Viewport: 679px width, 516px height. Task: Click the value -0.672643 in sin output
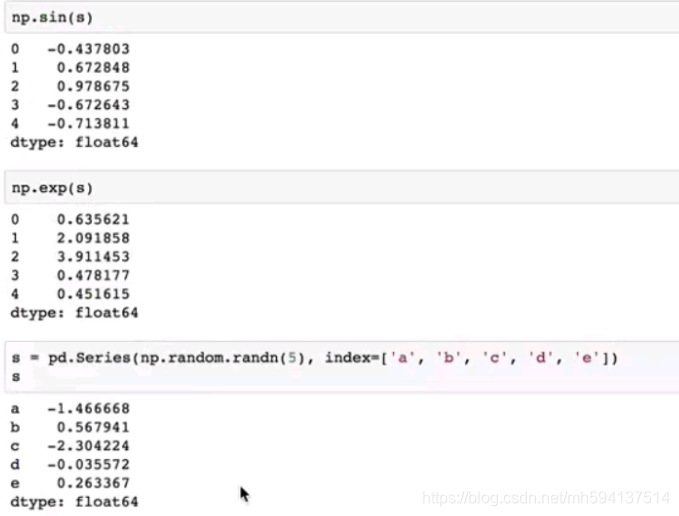pos(88,105)
